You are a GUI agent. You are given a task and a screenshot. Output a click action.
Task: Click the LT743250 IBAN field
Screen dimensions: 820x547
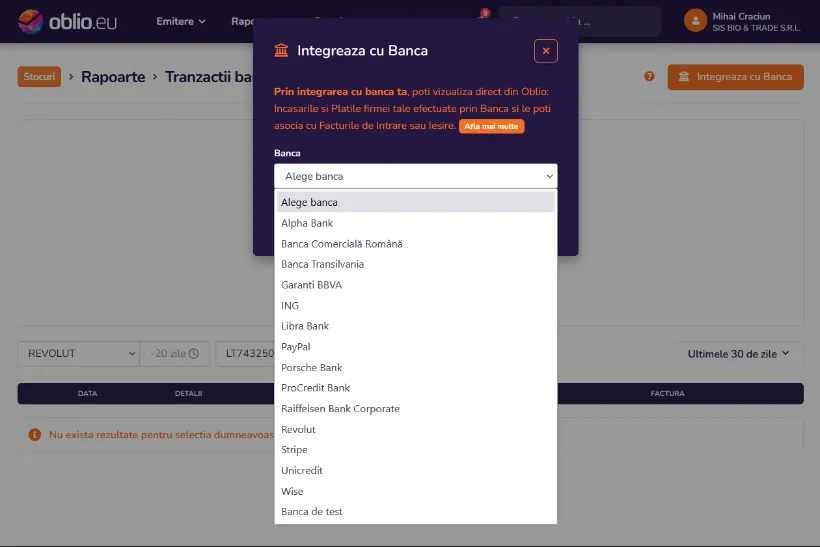[245, 354]
